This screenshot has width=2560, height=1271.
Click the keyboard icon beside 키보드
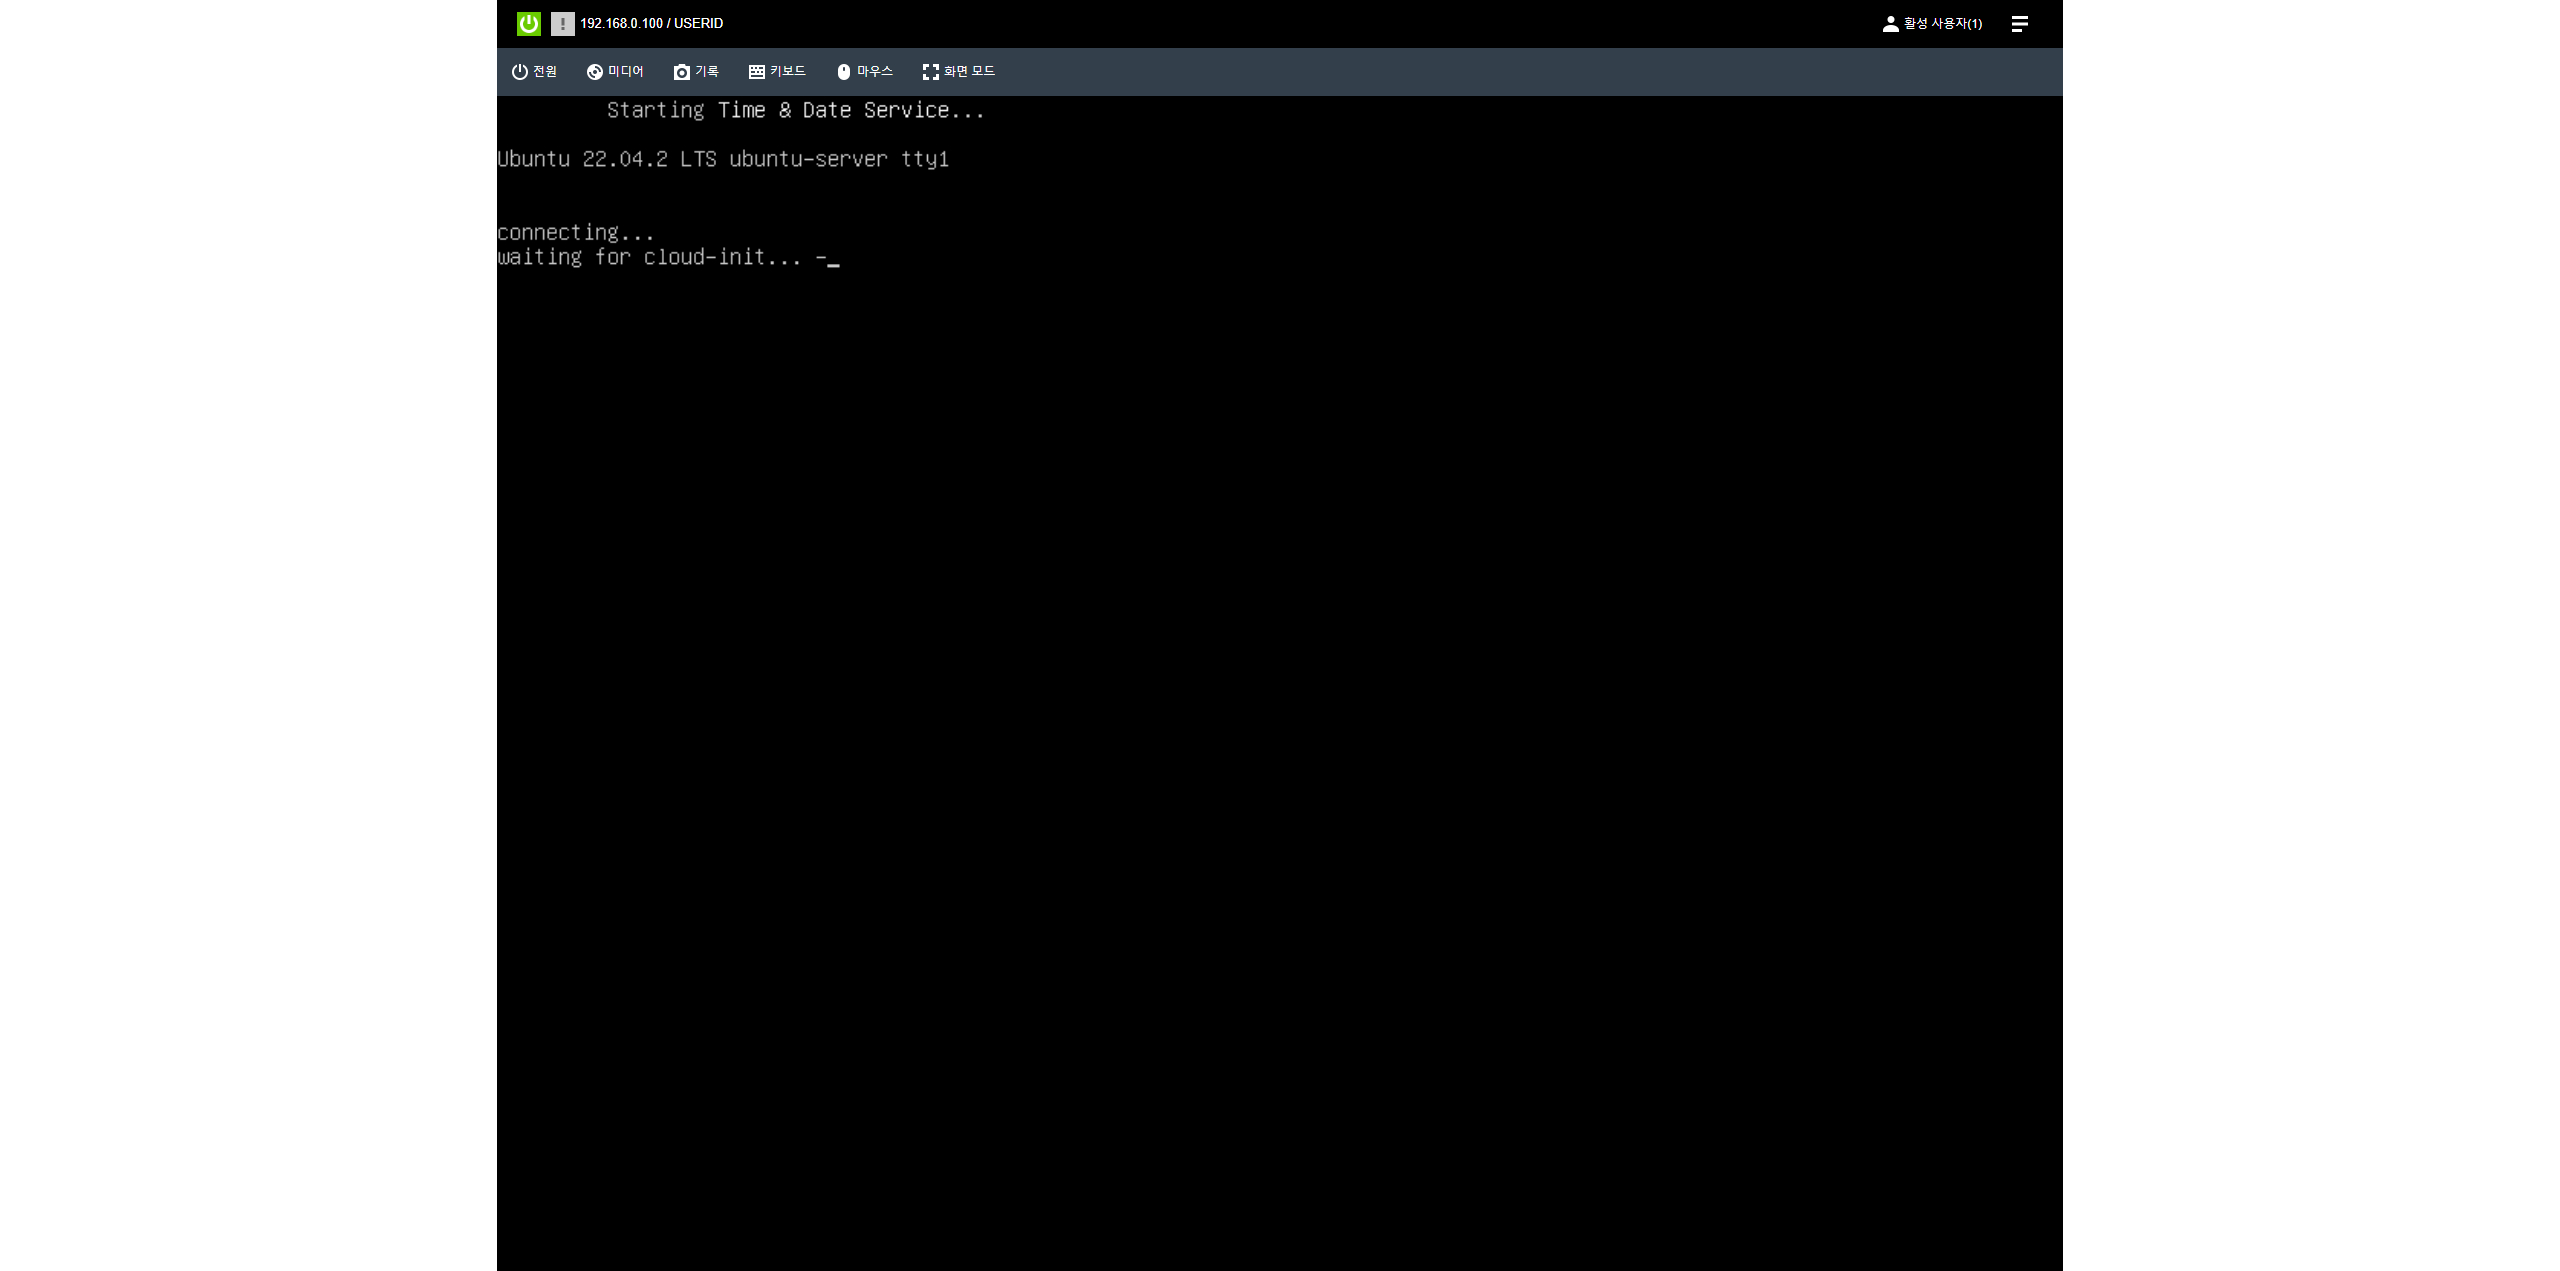coord(756,72)
